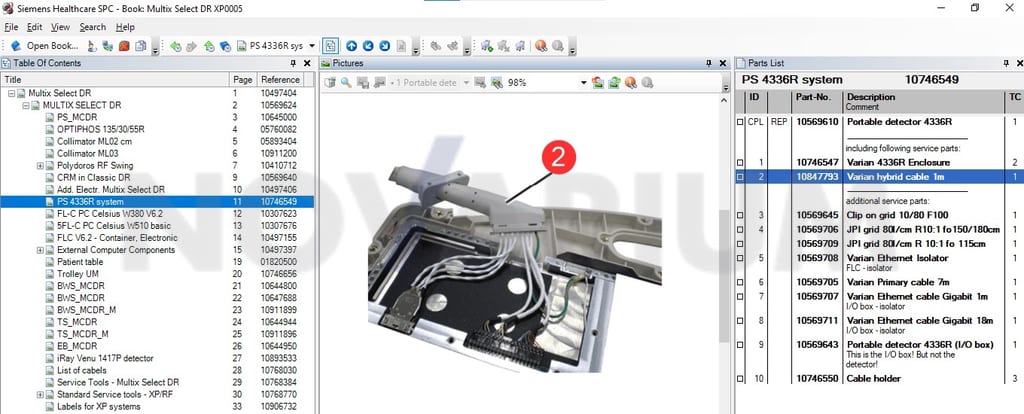Close the Pictures panel
The image size is (1024, 414).
[723, 63]
